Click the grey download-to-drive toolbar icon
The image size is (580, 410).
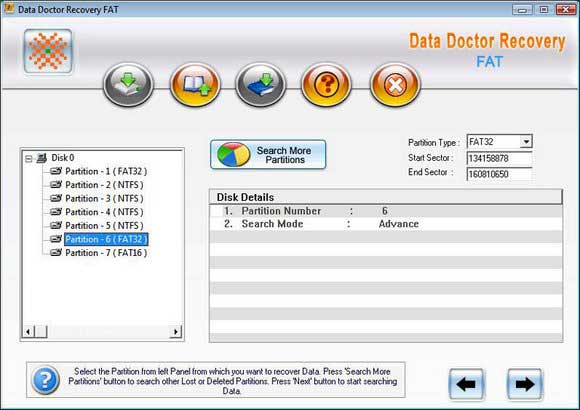click(128, 85)
